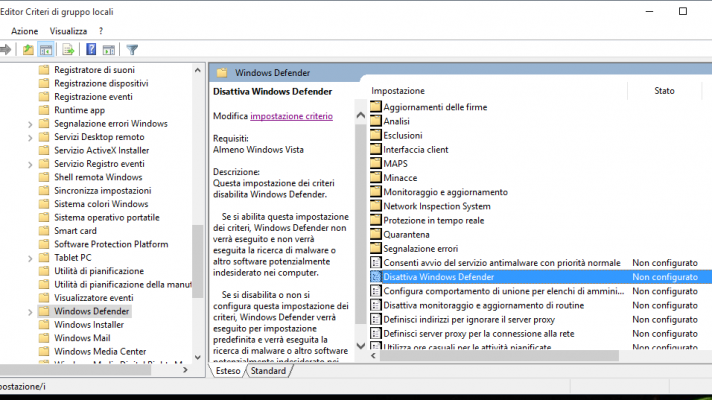Select Definisci indirizzi per ignorare server proxy
The image size is (712, 400).
point(463,319)
